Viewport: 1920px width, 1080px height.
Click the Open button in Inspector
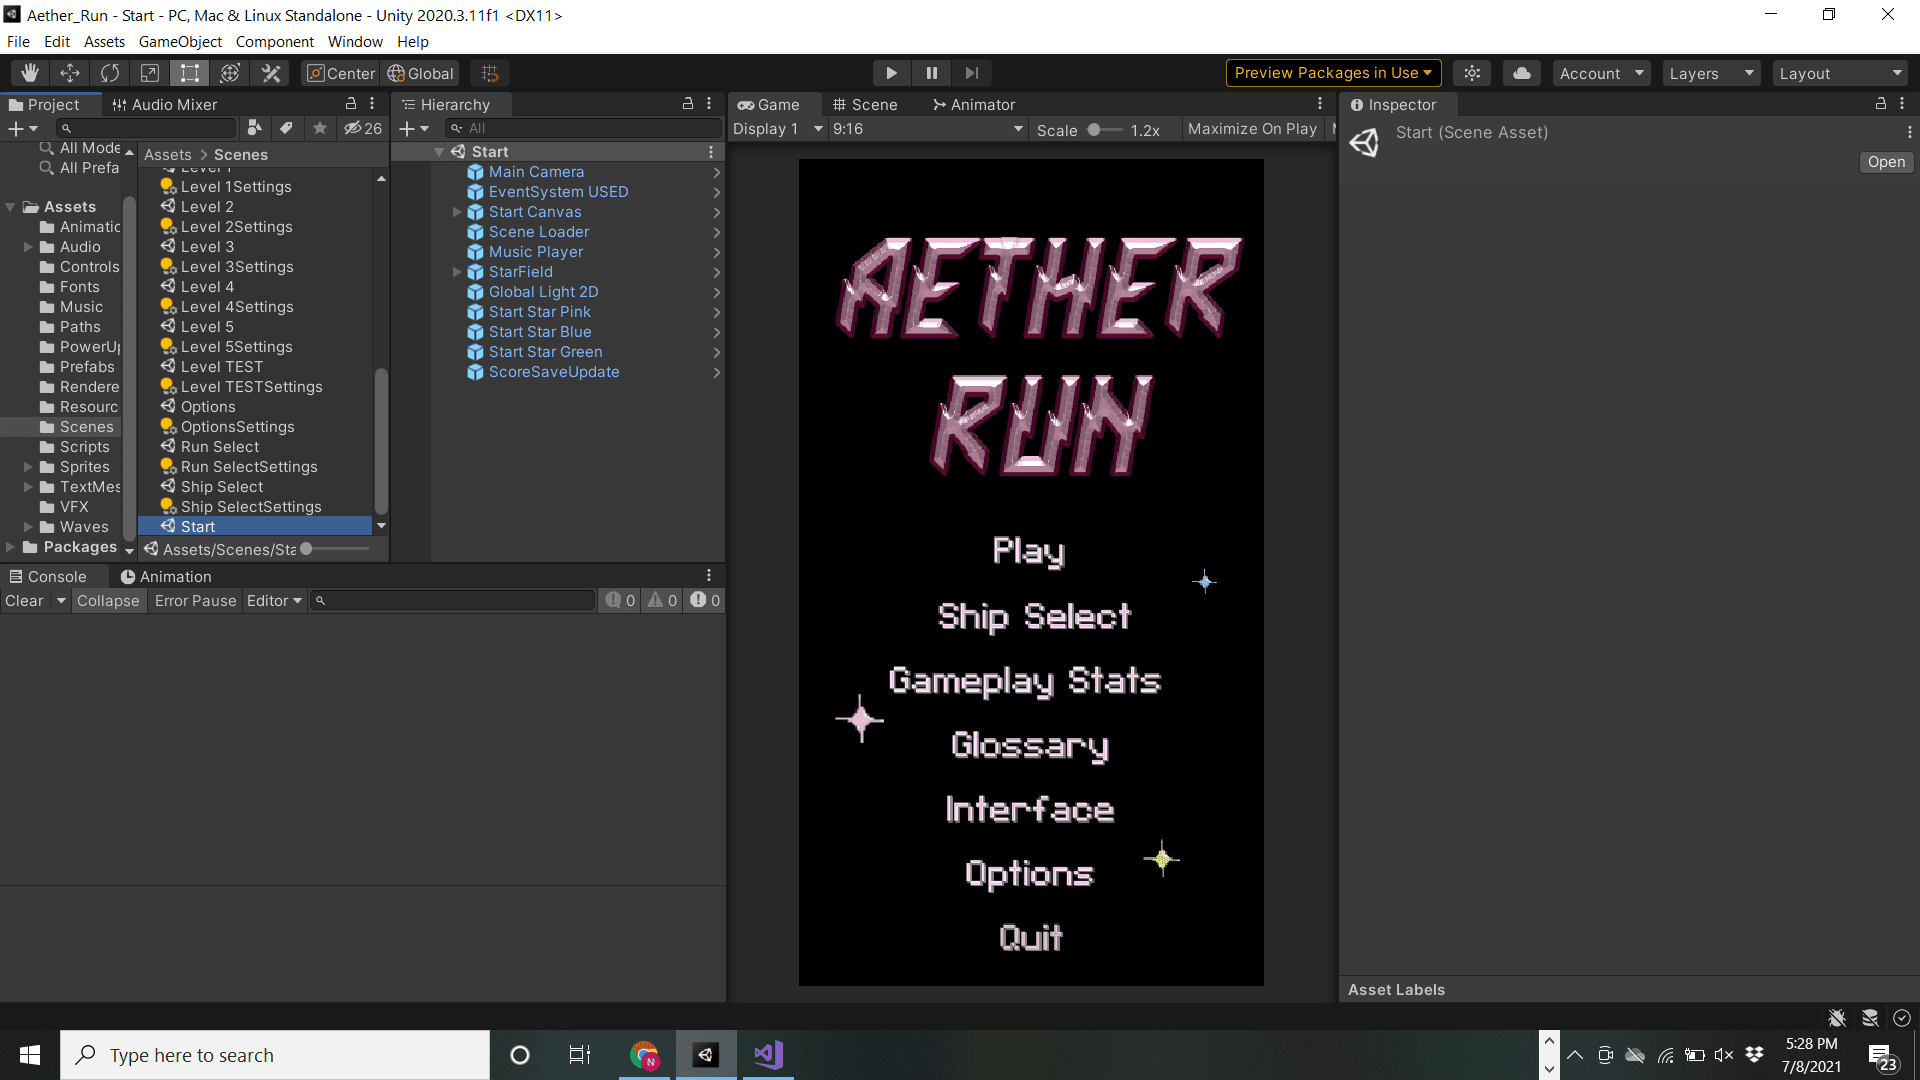(x=1886, y=162)
